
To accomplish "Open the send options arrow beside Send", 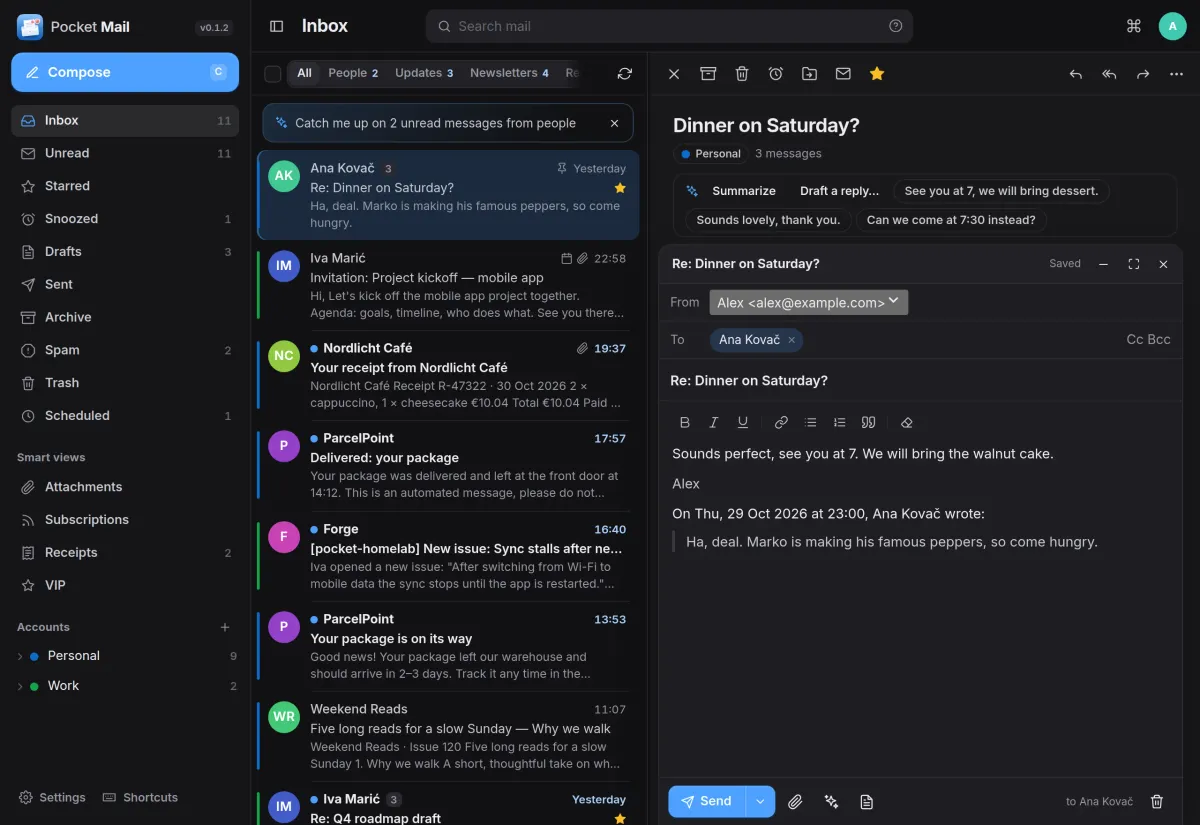I will 761,801.
